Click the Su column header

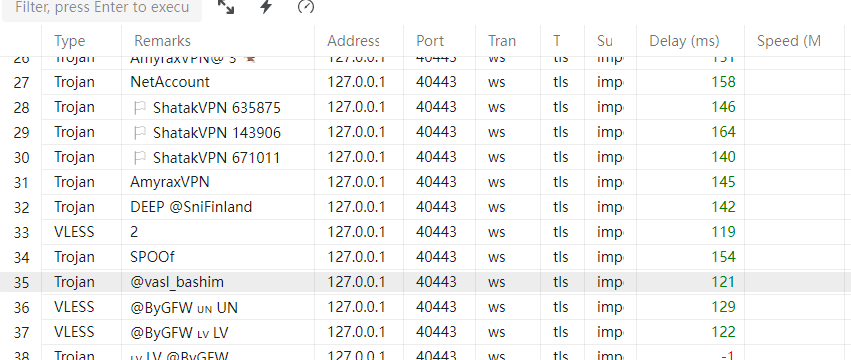coord(605,41)
